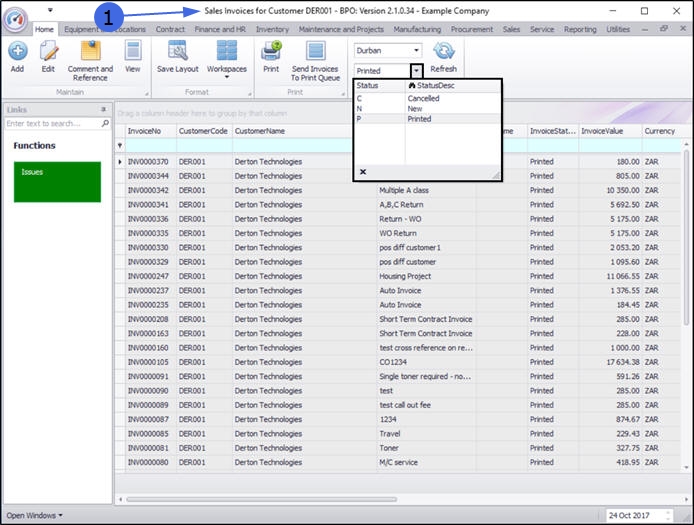Open the Home ribbon tab
The width and height of the screenshot is (694, 525).
pyautogui.click(x=44, y=29)
